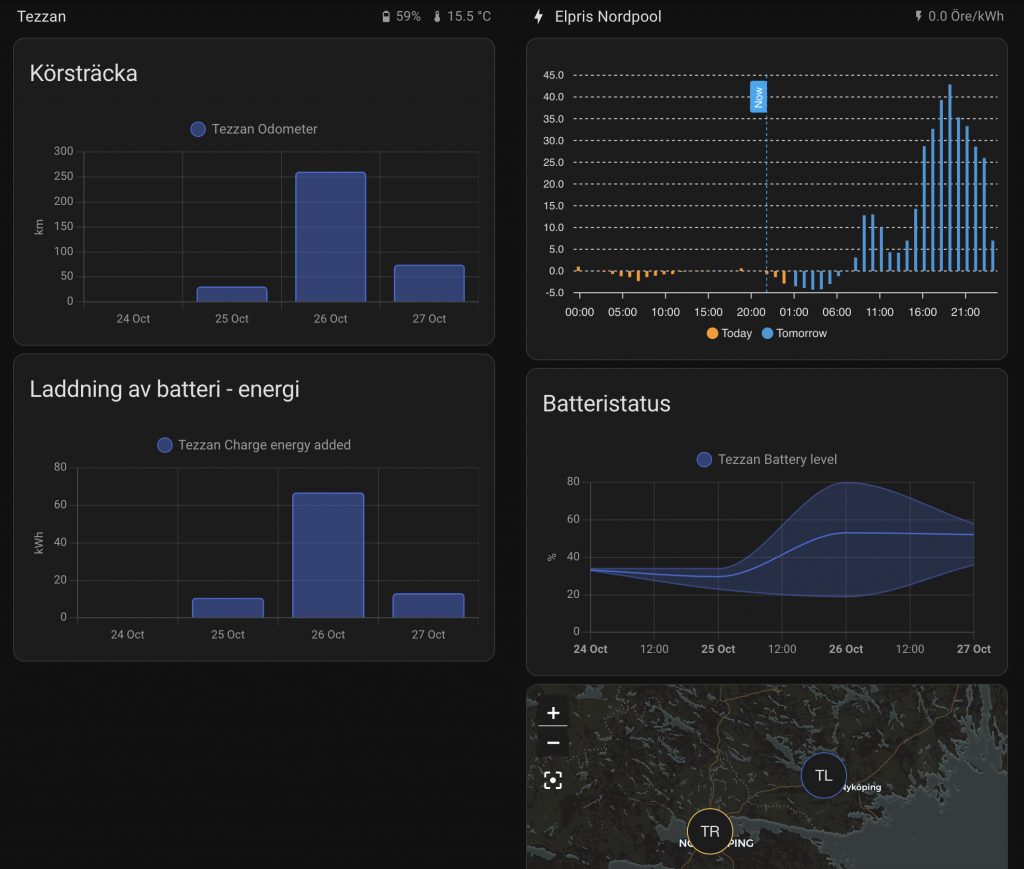This screenshot has height=869, width=1024.
Task: Toggle the Tomorrow series in the price chart
Action: [794, 333]
